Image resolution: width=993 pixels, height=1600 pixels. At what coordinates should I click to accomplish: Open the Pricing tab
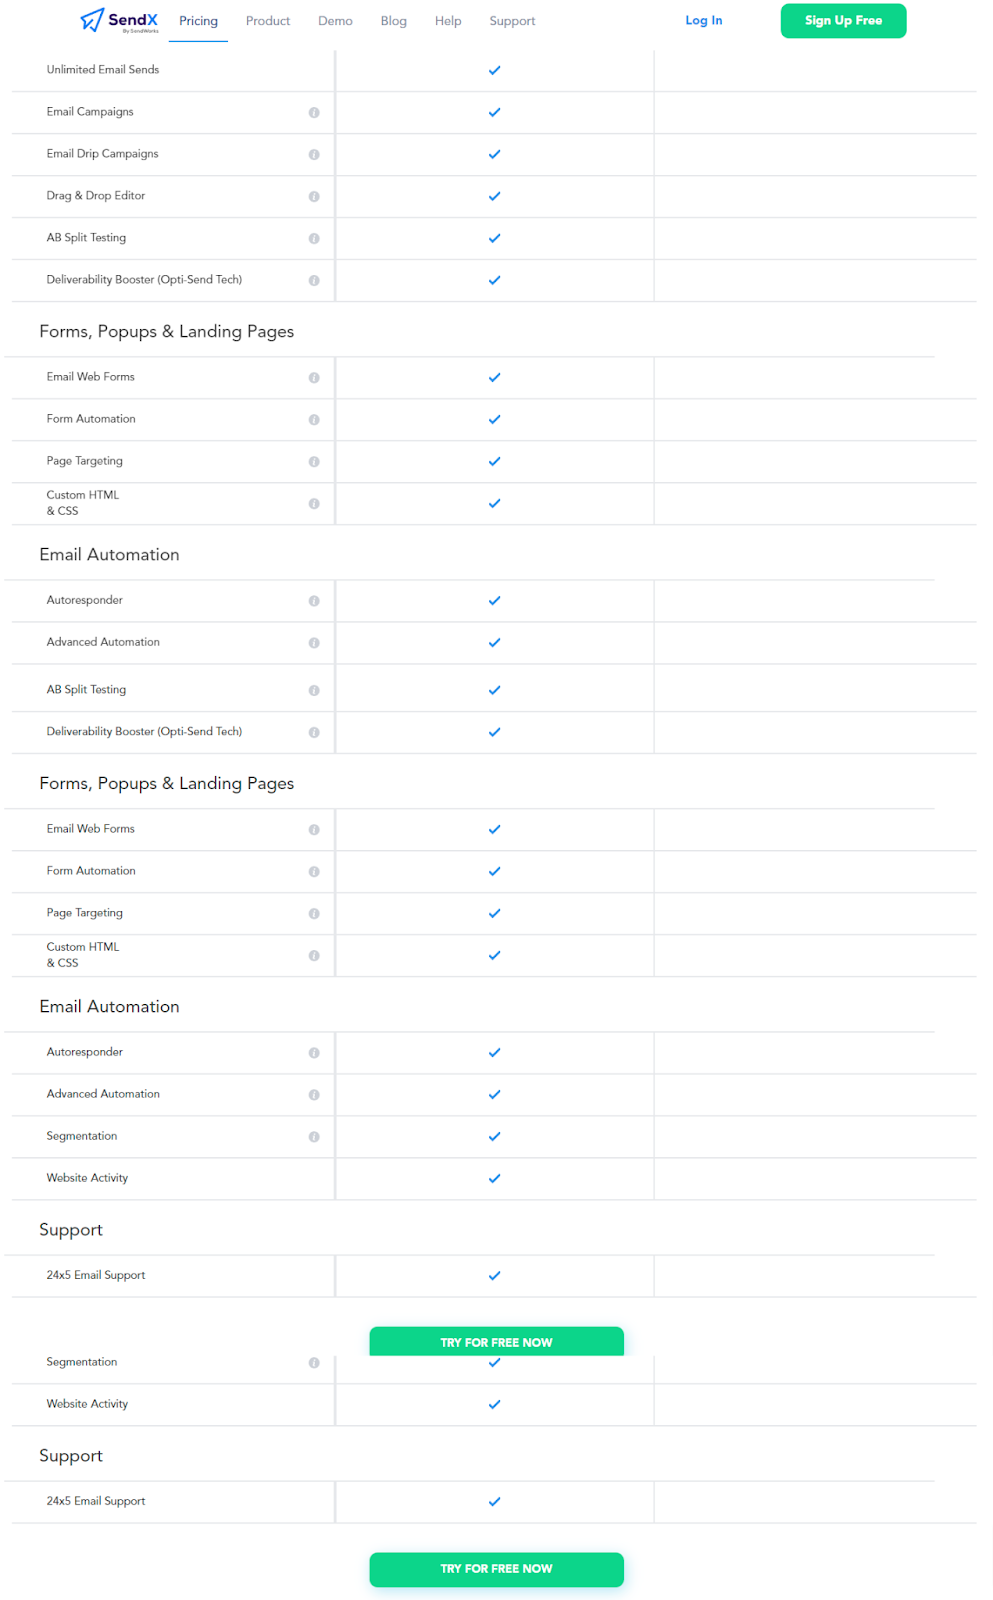tap(198, 21)
